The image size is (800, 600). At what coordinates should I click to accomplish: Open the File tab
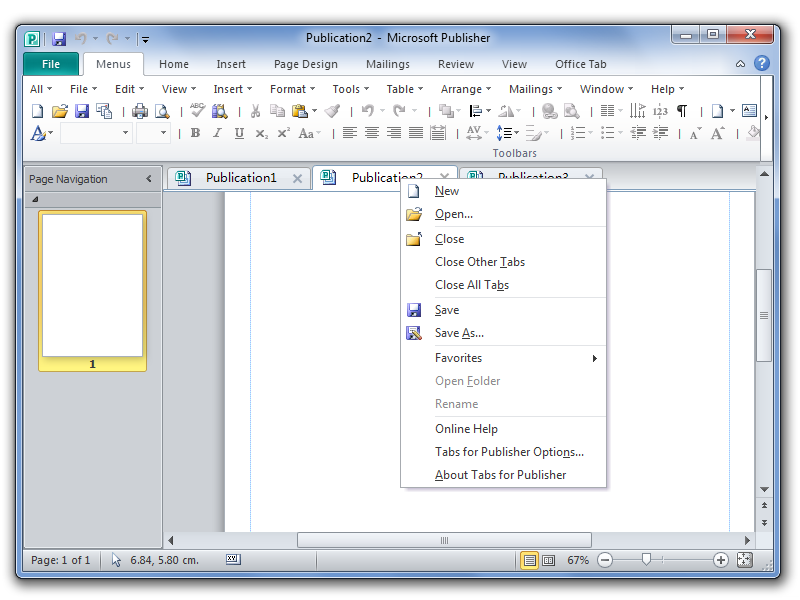[51, 64]
